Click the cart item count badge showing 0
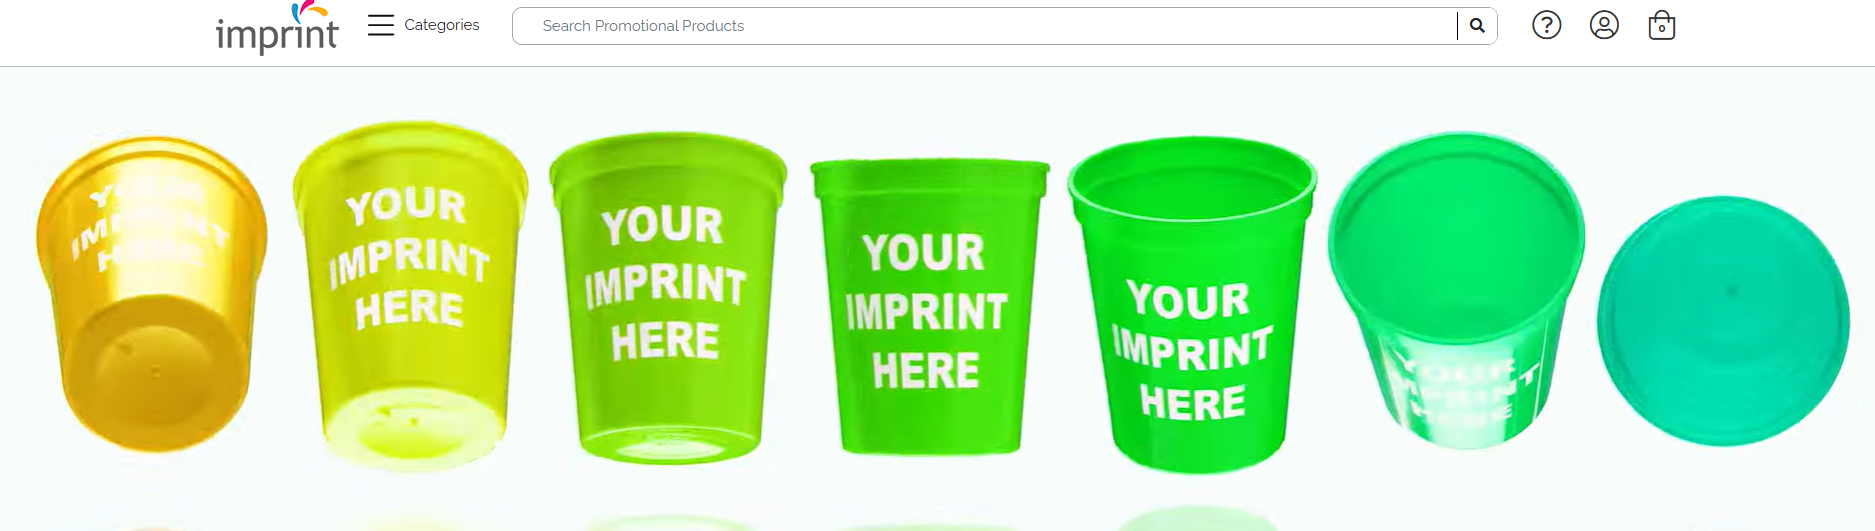1875x531 pixels. click(1662, 29)
